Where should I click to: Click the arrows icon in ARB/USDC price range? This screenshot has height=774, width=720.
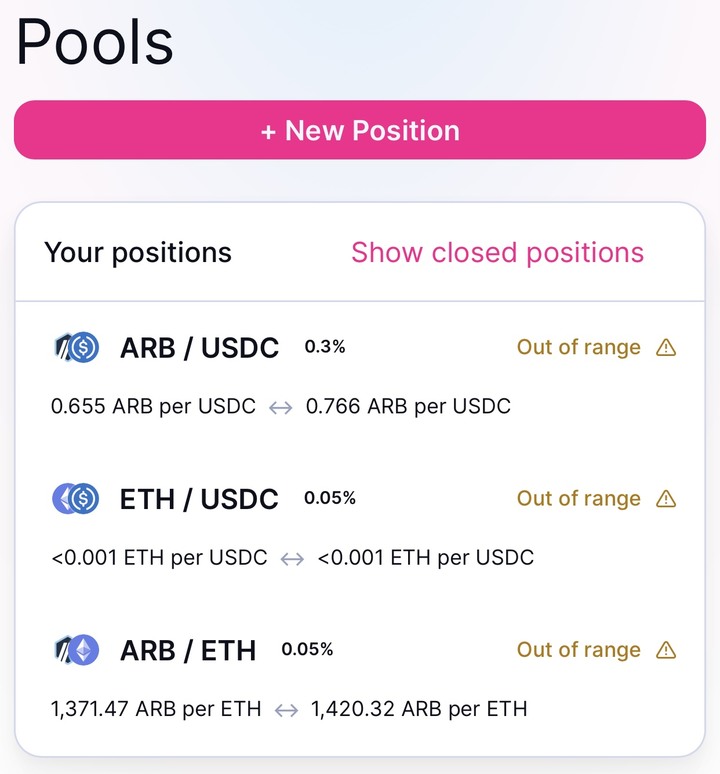pyautogui.click(x=280, y=407)
